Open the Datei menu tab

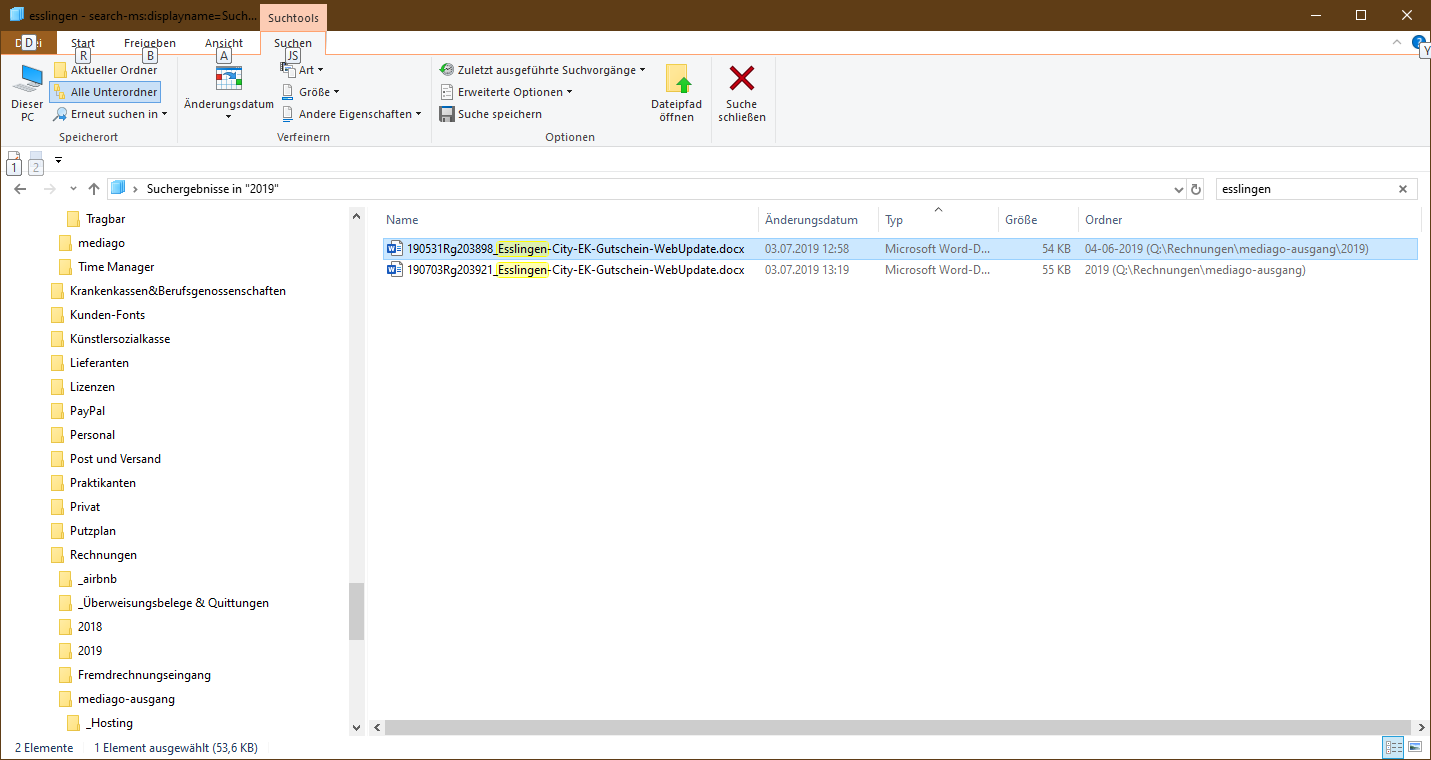tap(29, 43)
